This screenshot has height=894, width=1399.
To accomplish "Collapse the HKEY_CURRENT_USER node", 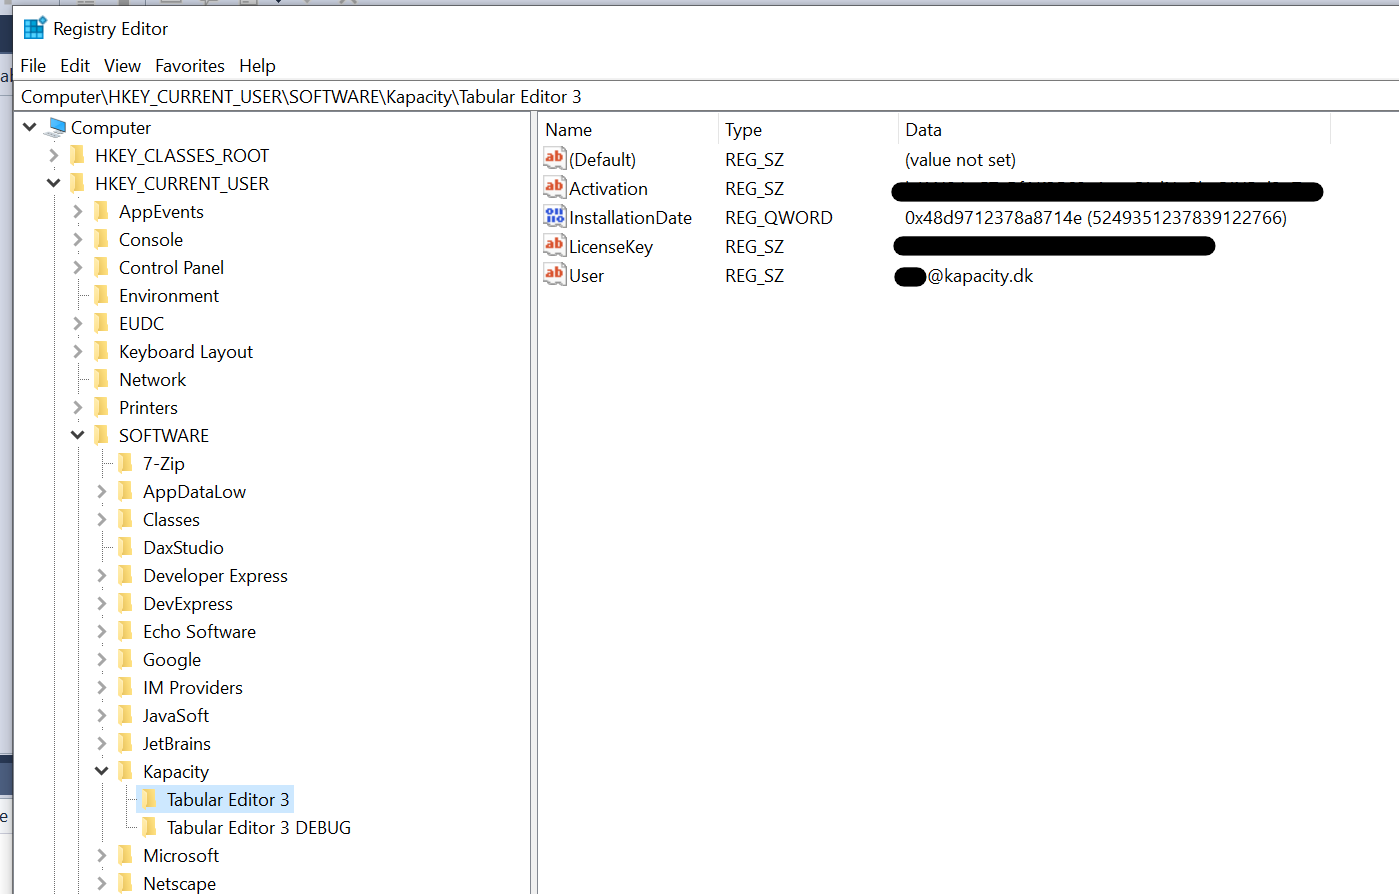I will click(x=53, y=183).
